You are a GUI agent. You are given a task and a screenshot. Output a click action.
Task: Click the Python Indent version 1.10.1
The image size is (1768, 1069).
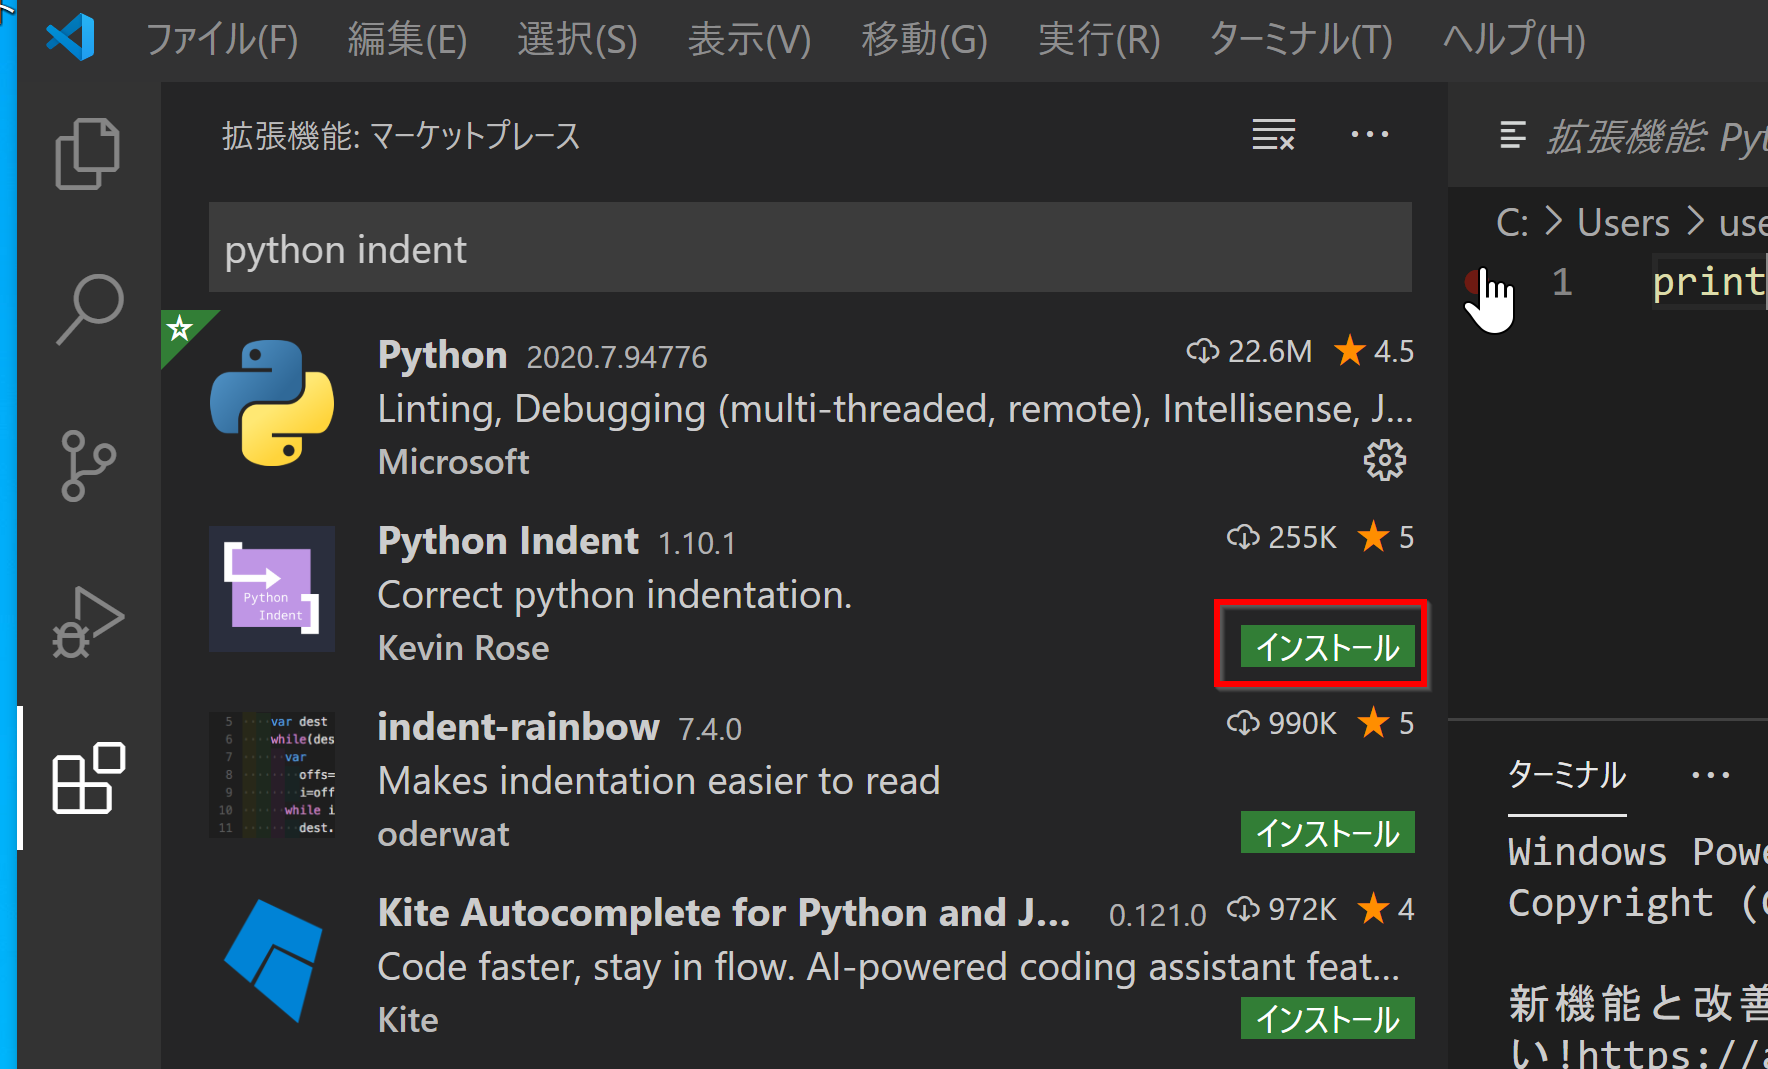(x=697, y=543)
